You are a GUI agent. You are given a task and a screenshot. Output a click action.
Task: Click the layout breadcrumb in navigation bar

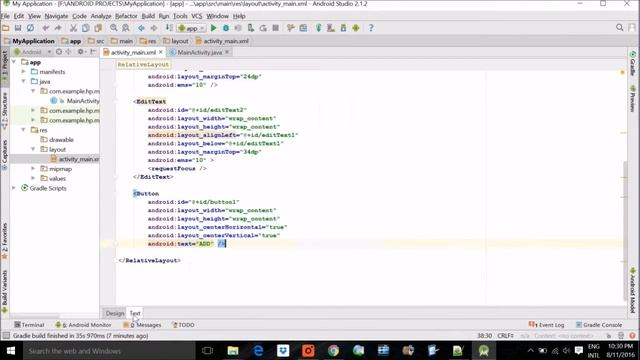coord(176,41)
